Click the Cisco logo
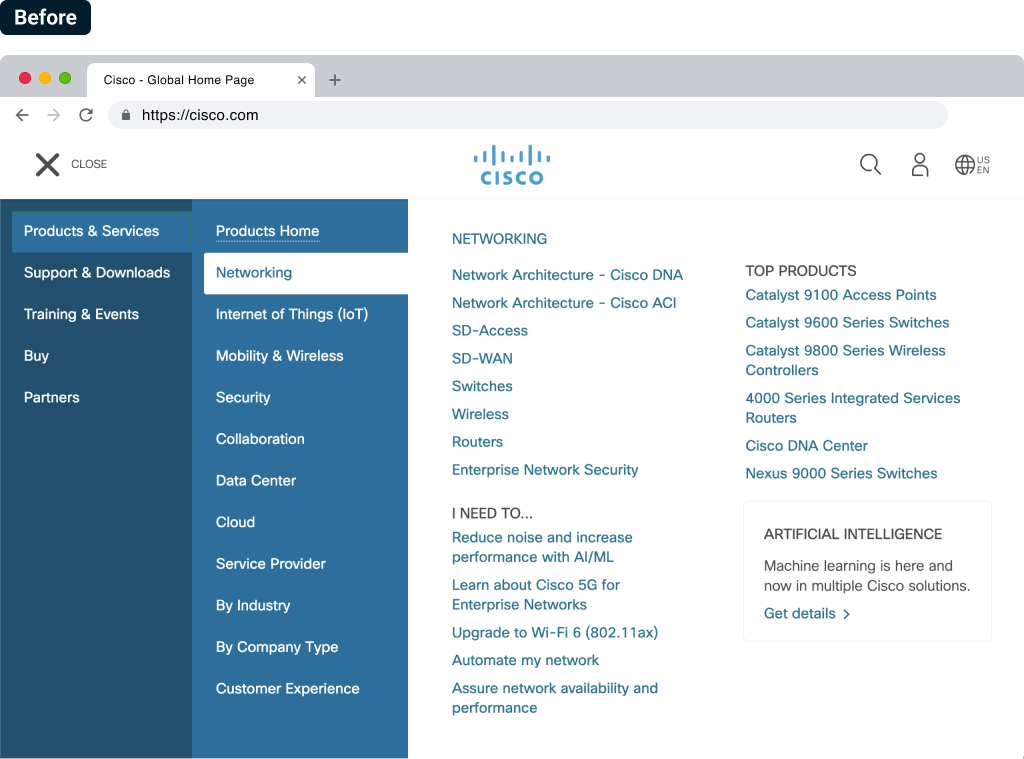The height and width of the screenshot is (759, 1024). 512,165
